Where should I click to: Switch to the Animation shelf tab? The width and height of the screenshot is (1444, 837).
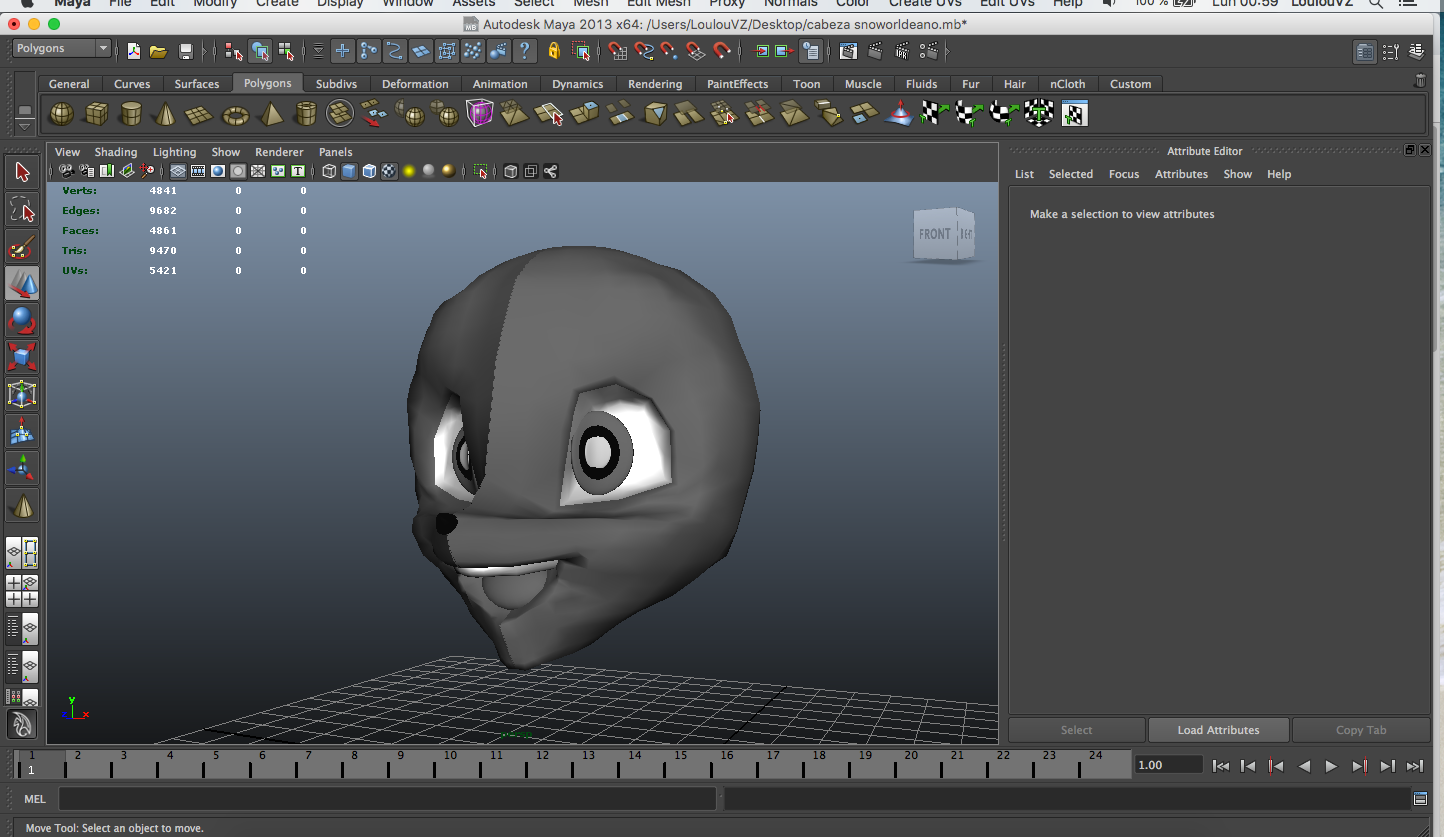coord(500,84)
